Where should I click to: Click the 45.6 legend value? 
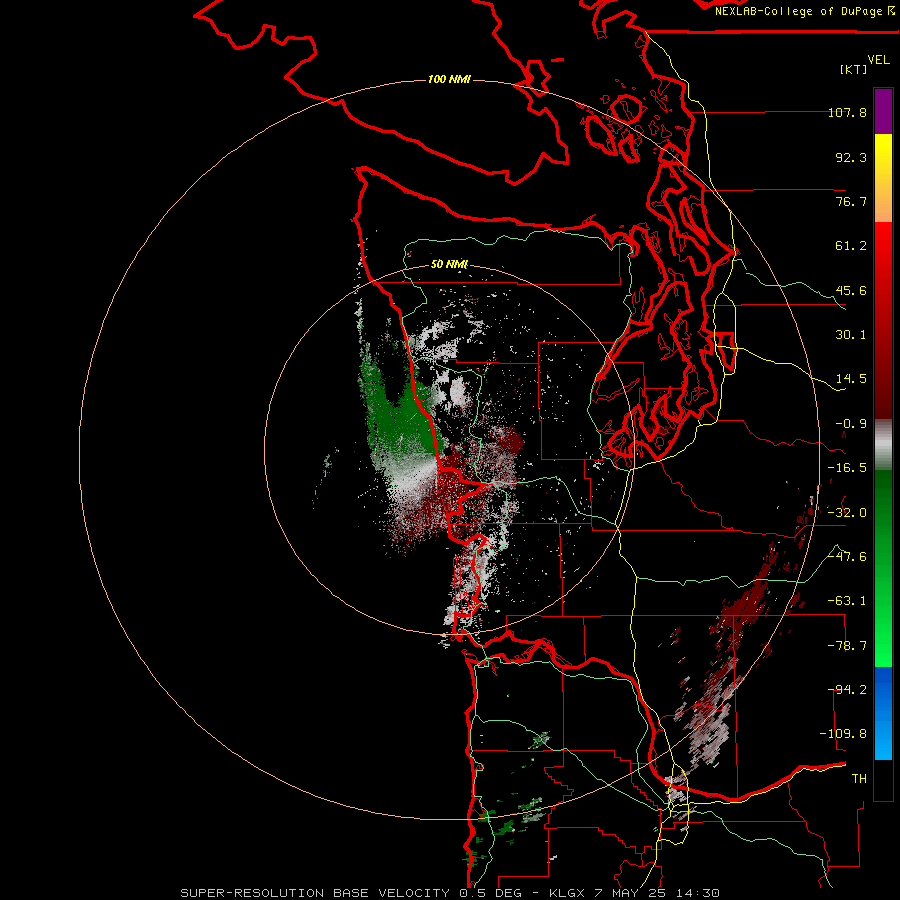point(851,290)
